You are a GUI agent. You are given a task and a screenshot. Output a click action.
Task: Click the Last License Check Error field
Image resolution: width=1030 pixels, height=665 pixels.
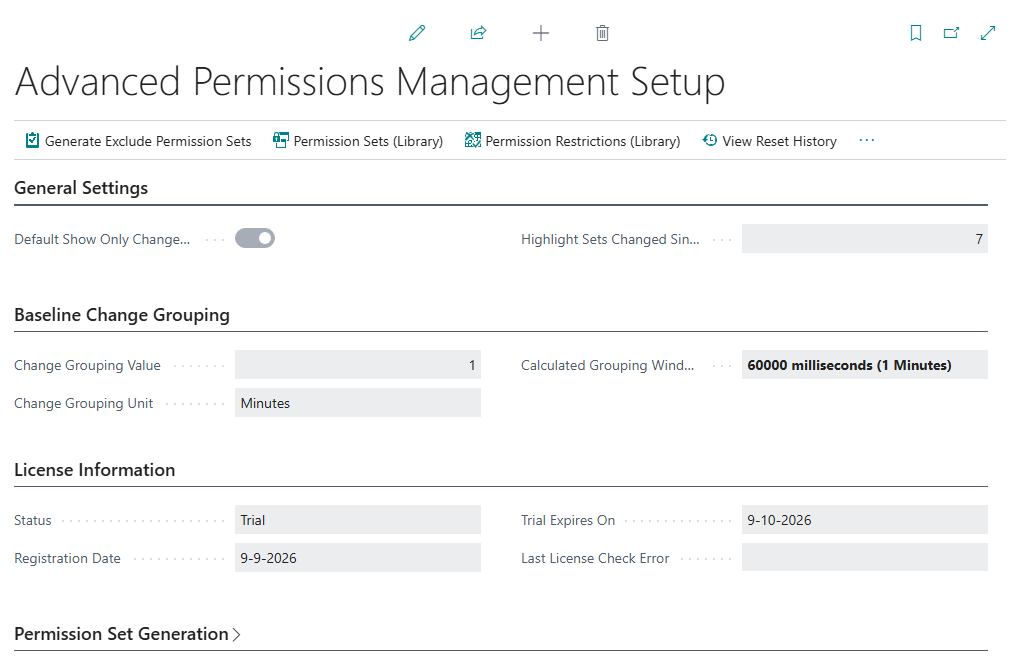[864, 557]
